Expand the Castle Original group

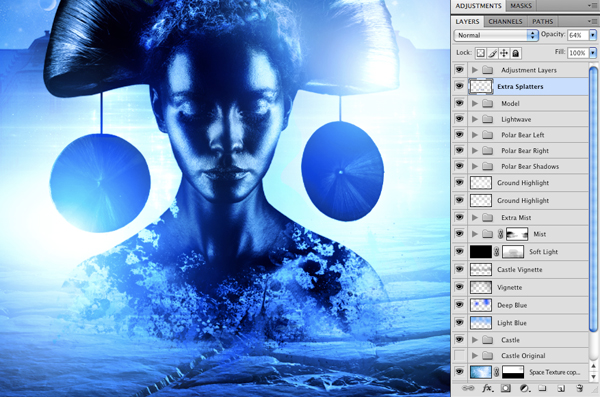point(474,356)
